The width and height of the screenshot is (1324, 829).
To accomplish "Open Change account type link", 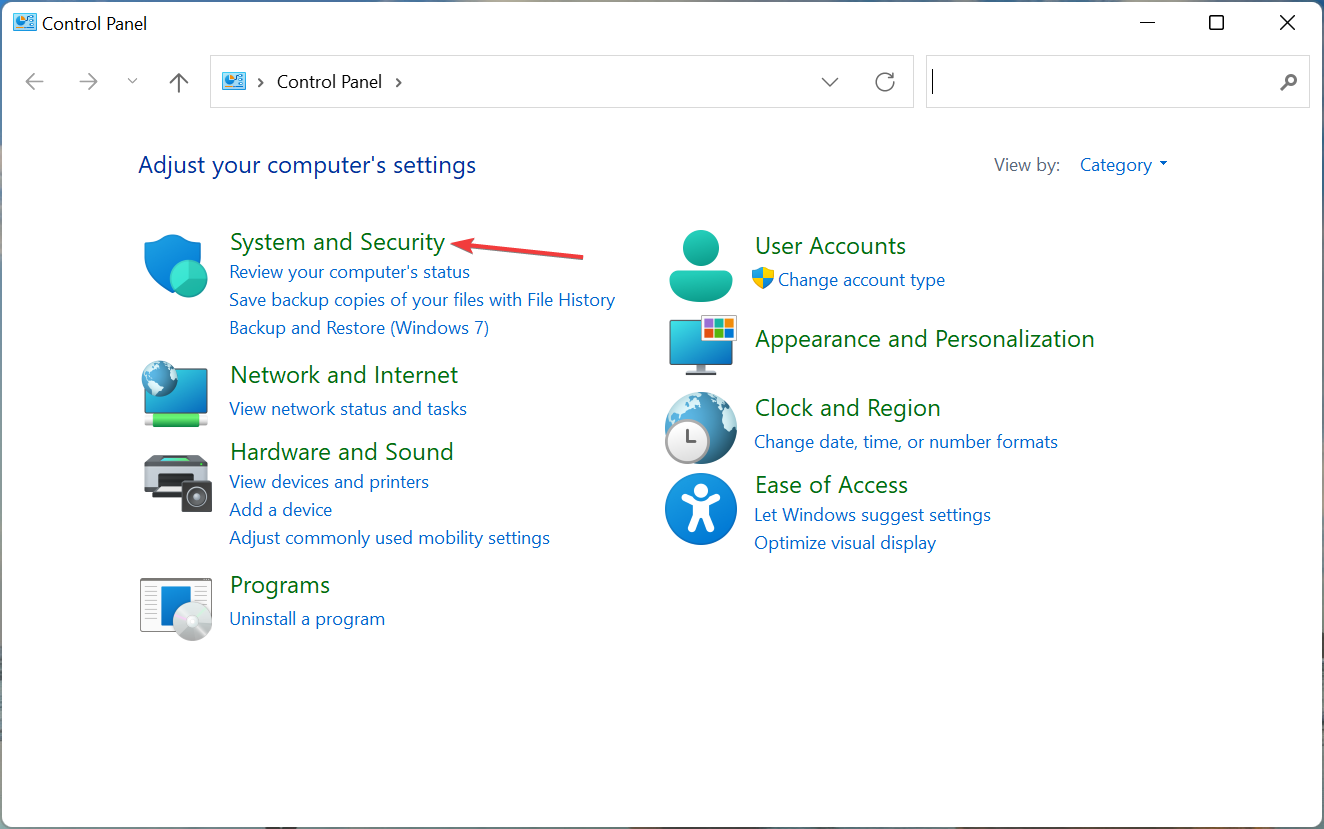I will [x=861, y=280].
